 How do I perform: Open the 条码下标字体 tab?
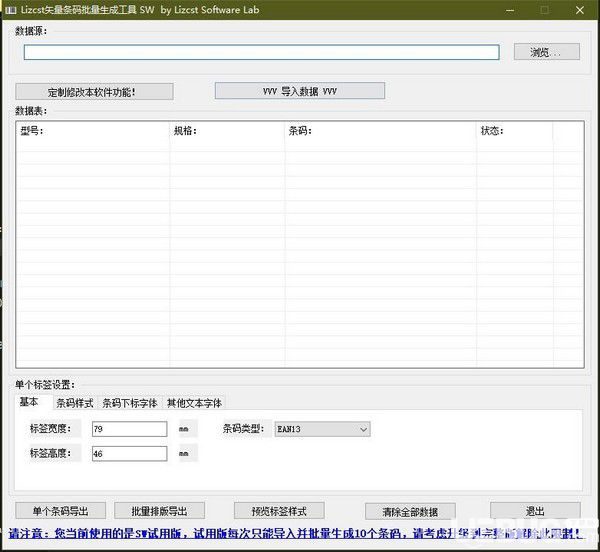tap(130, 403)
